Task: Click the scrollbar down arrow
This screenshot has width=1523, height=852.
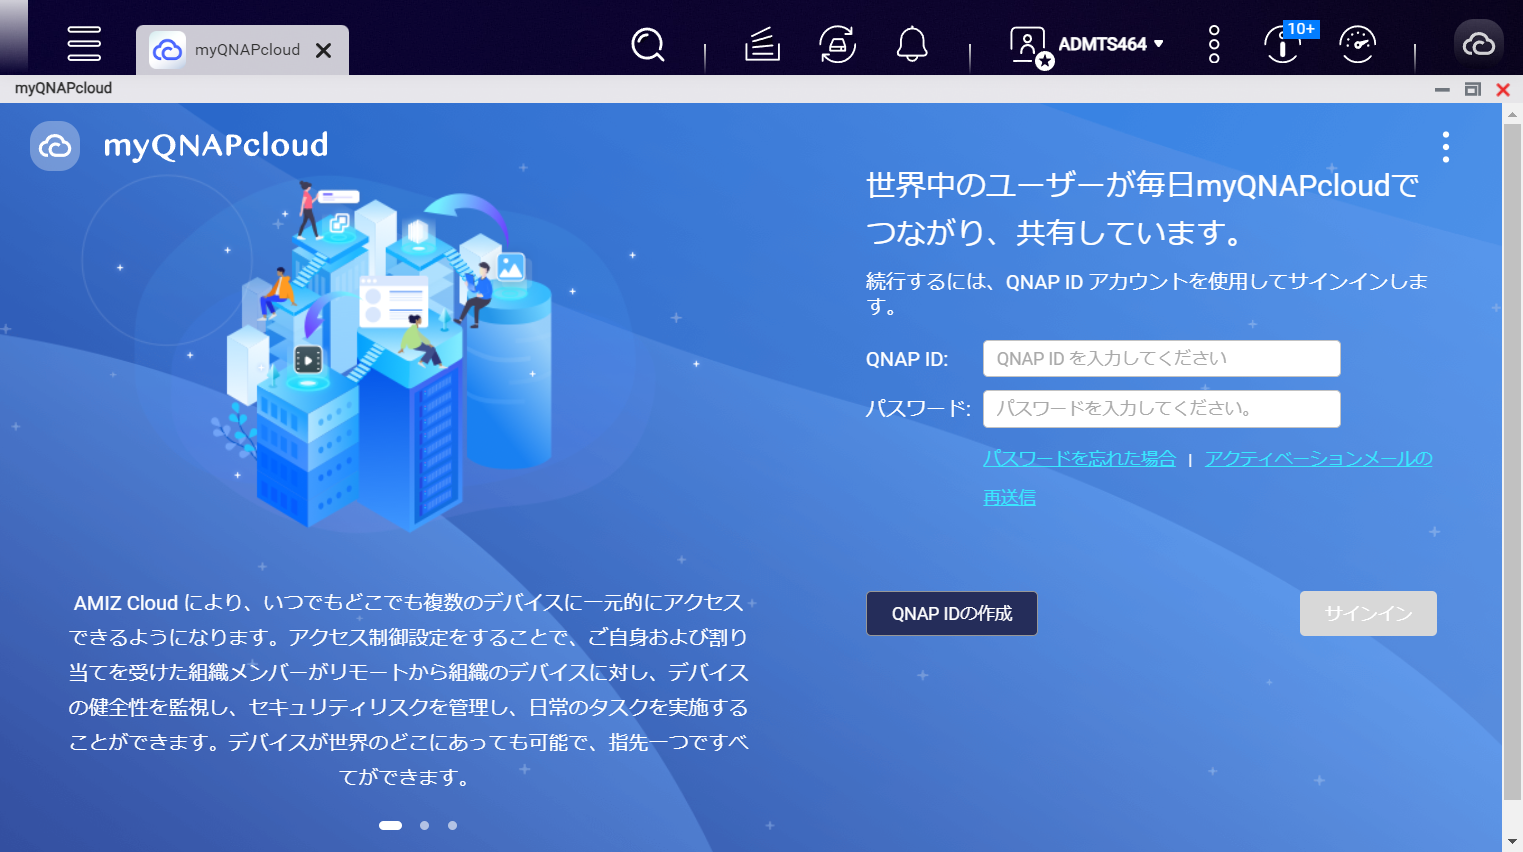Action: click(1512, 842)
